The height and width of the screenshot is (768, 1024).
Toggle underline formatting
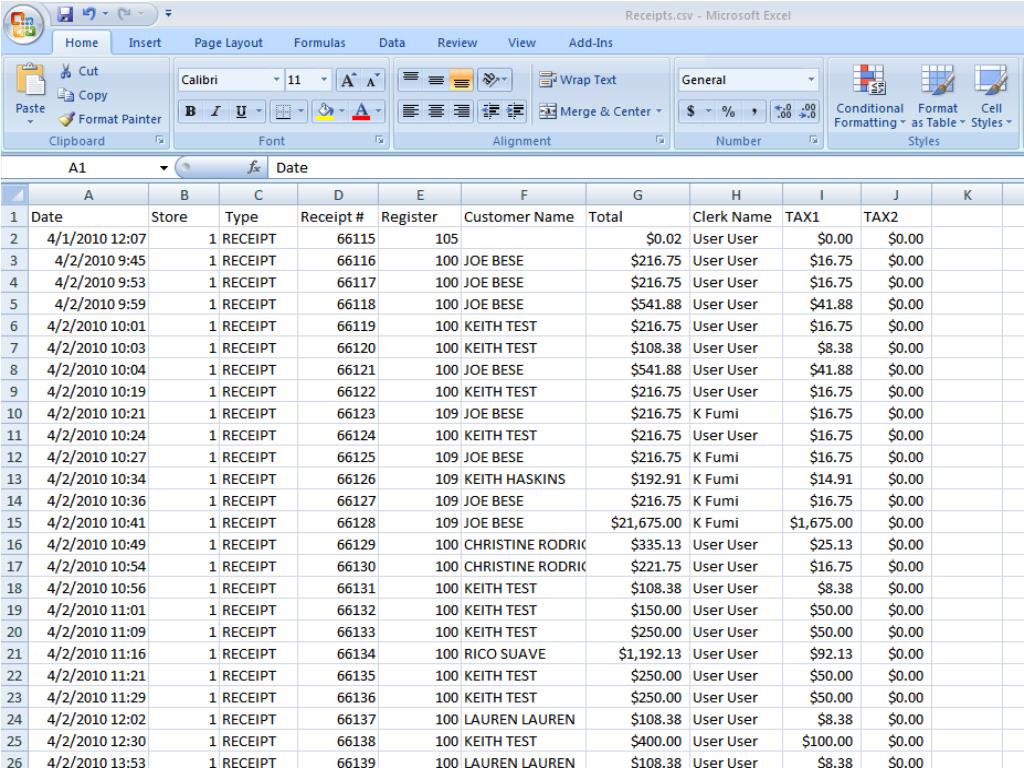(241, 112)
